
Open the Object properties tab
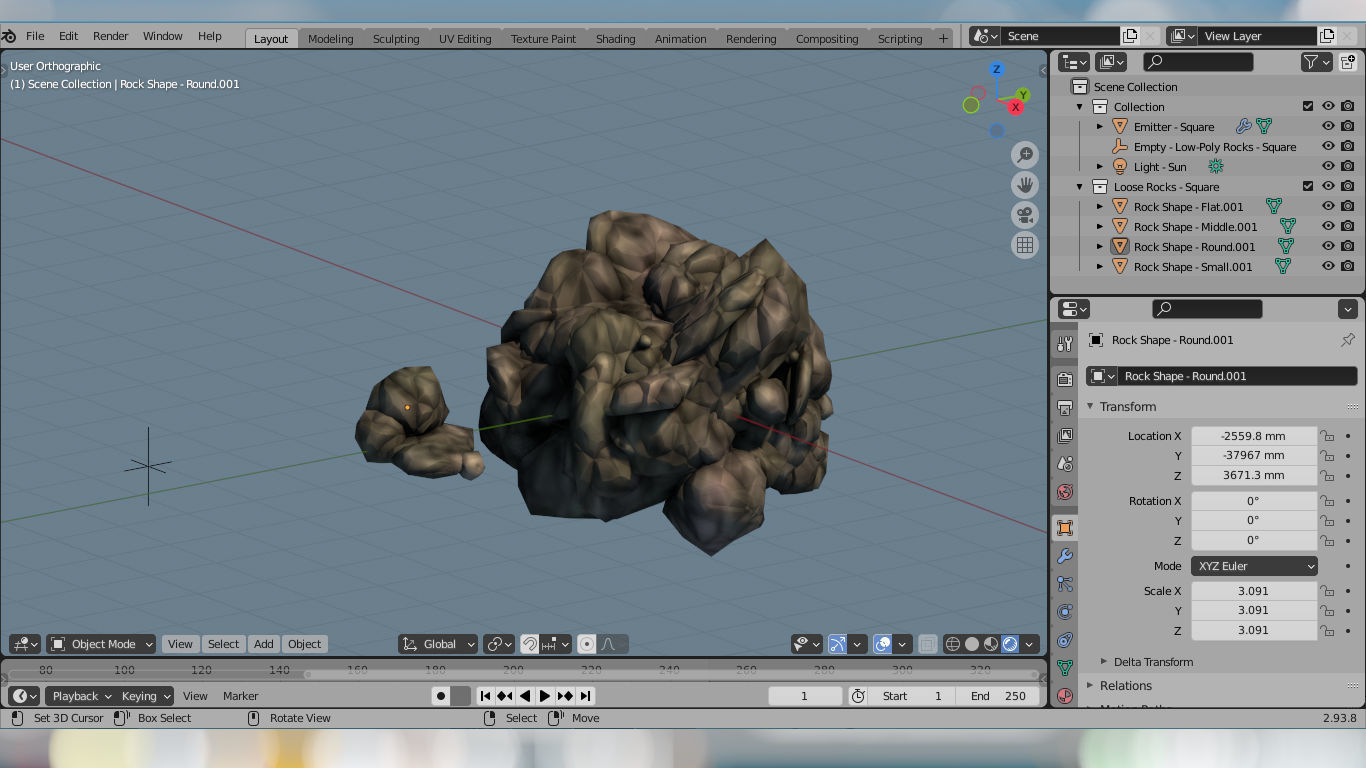pyautogui.click(x=1065, y=527)
